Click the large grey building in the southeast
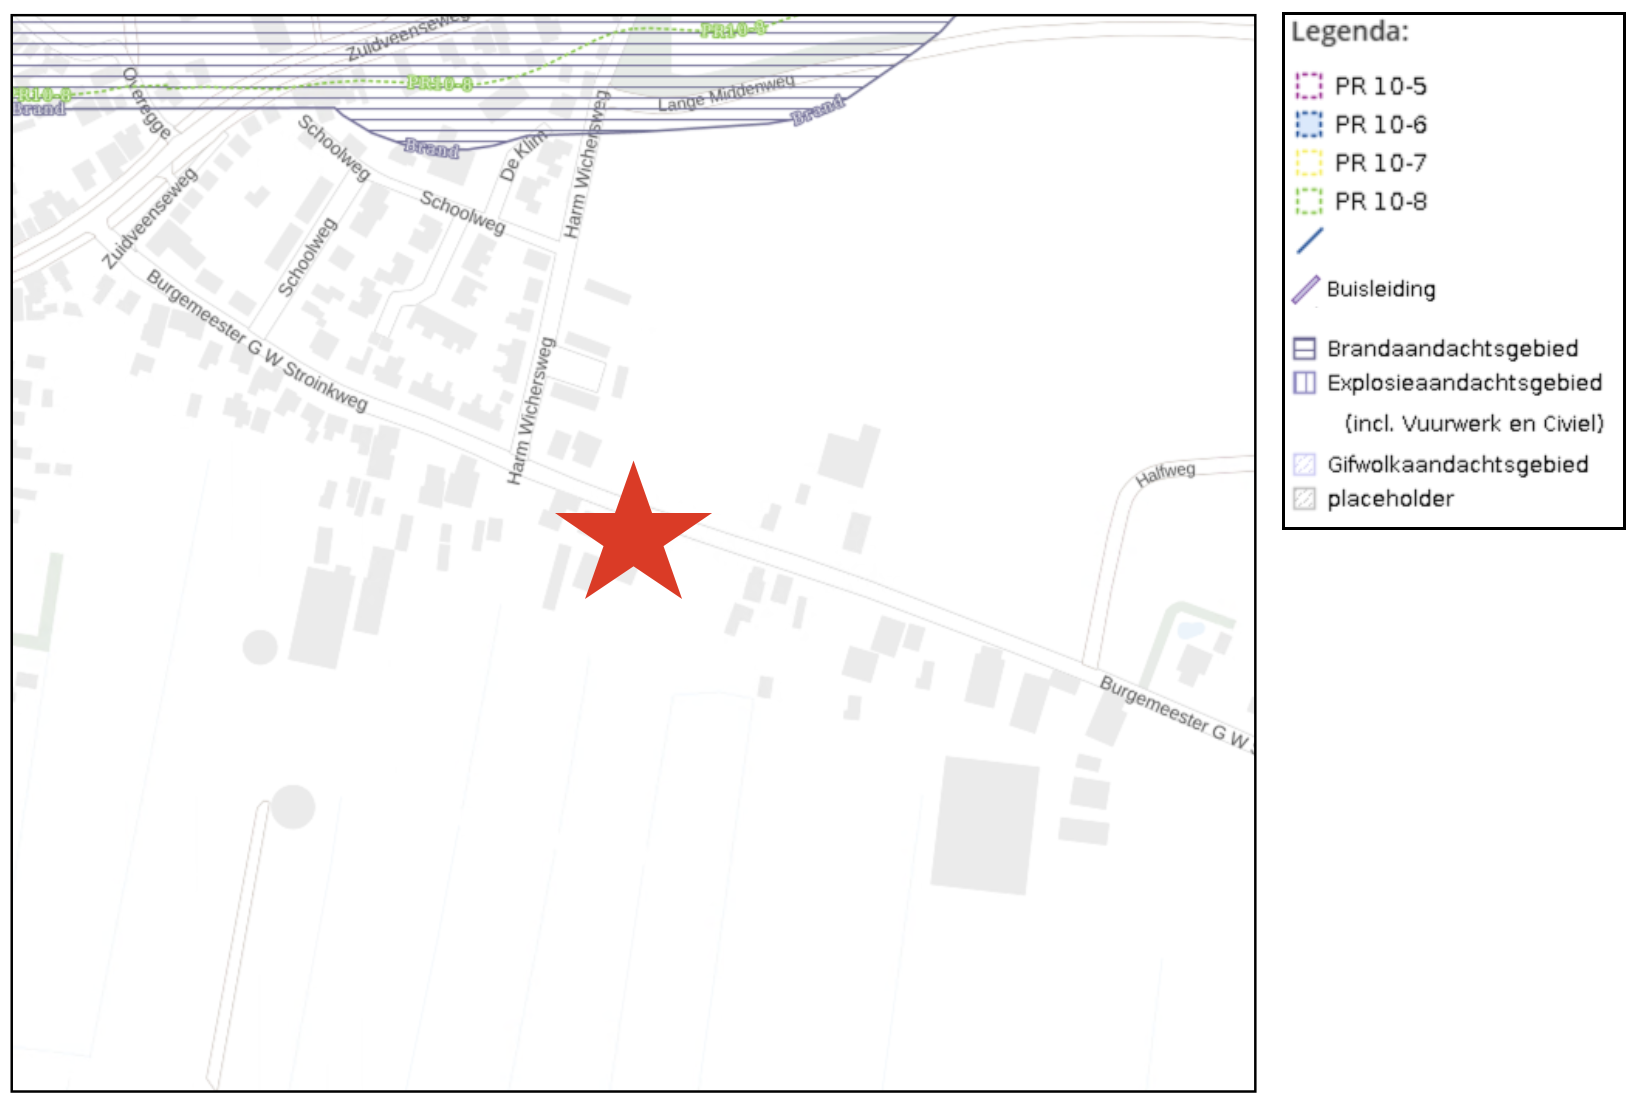1636x1102 pixels. click(985, 825)
